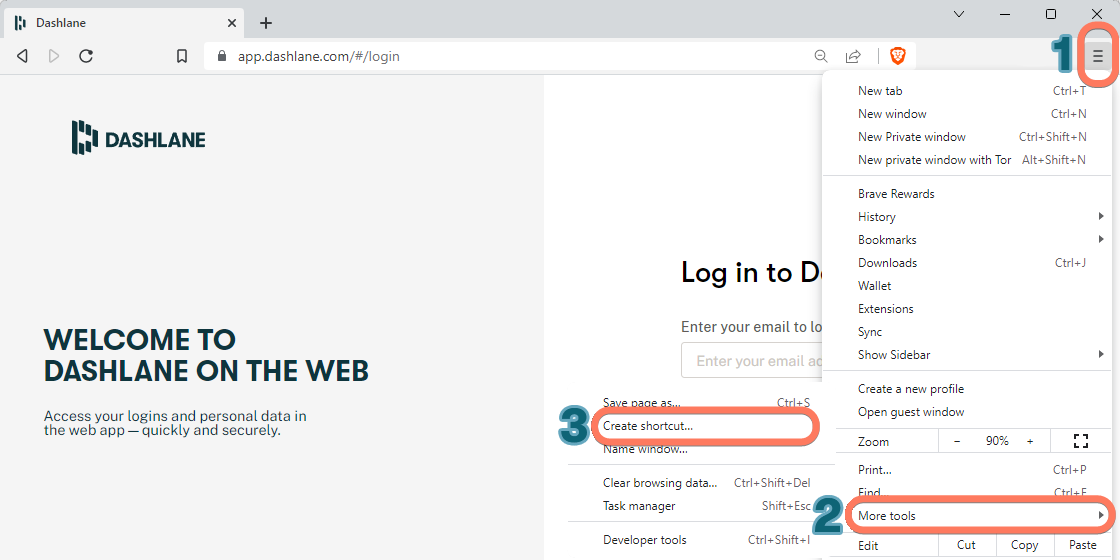The image size is (1120, 560).
Task: Toggle fullscreen icon in Zoom row
Action: (x=1081, y=441)
